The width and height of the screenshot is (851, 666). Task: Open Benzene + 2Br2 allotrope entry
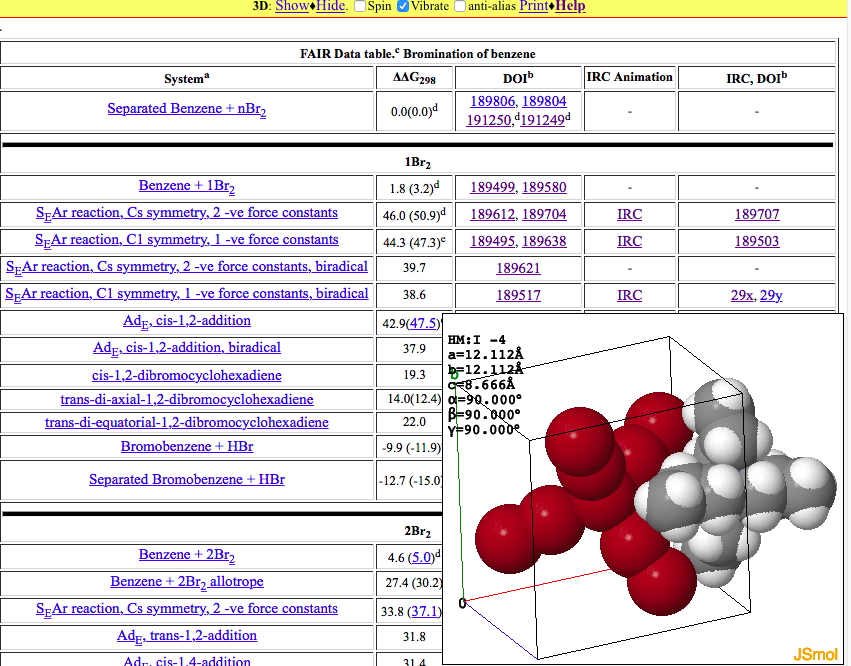(187, 581)
